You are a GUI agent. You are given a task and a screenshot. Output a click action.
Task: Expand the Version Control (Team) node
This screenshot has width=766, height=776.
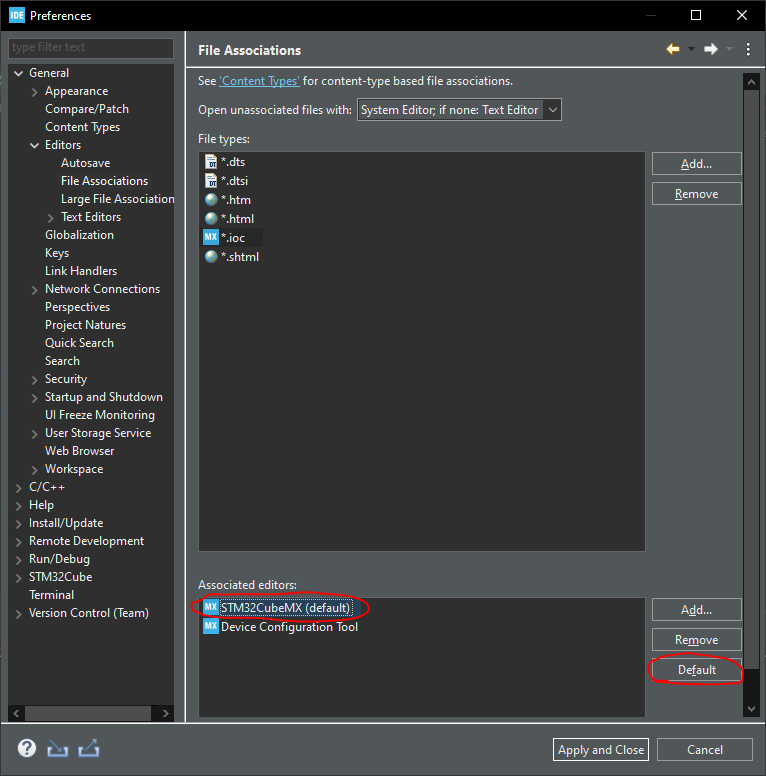tap(18, 614)
